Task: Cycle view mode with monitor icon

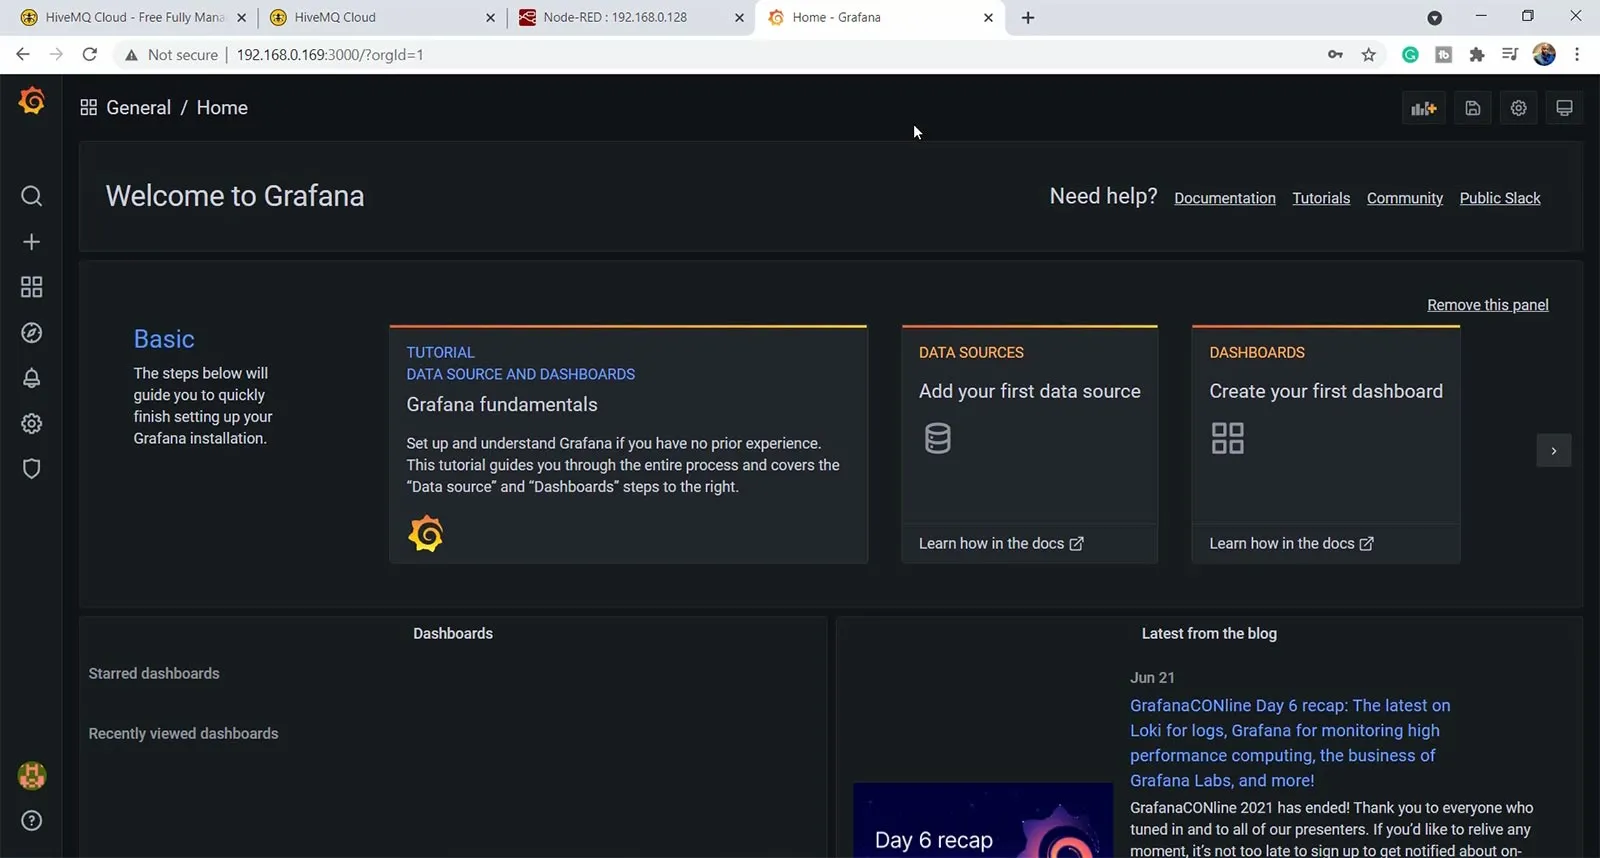Action: pyautogui.click(x=1565, y=108)
